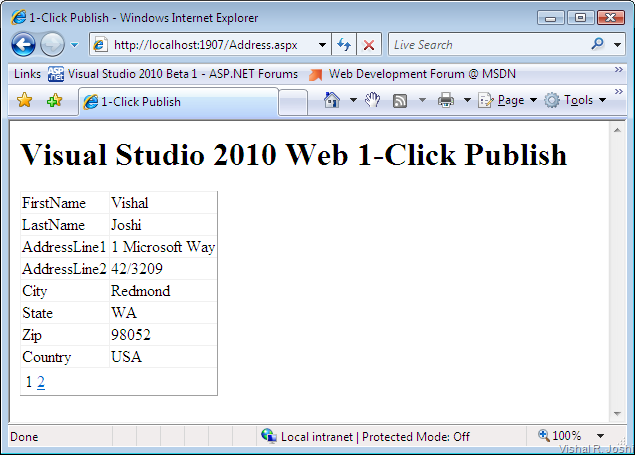
Task: Click the 42/3209 address cell
Action: [x=163, y=269]
